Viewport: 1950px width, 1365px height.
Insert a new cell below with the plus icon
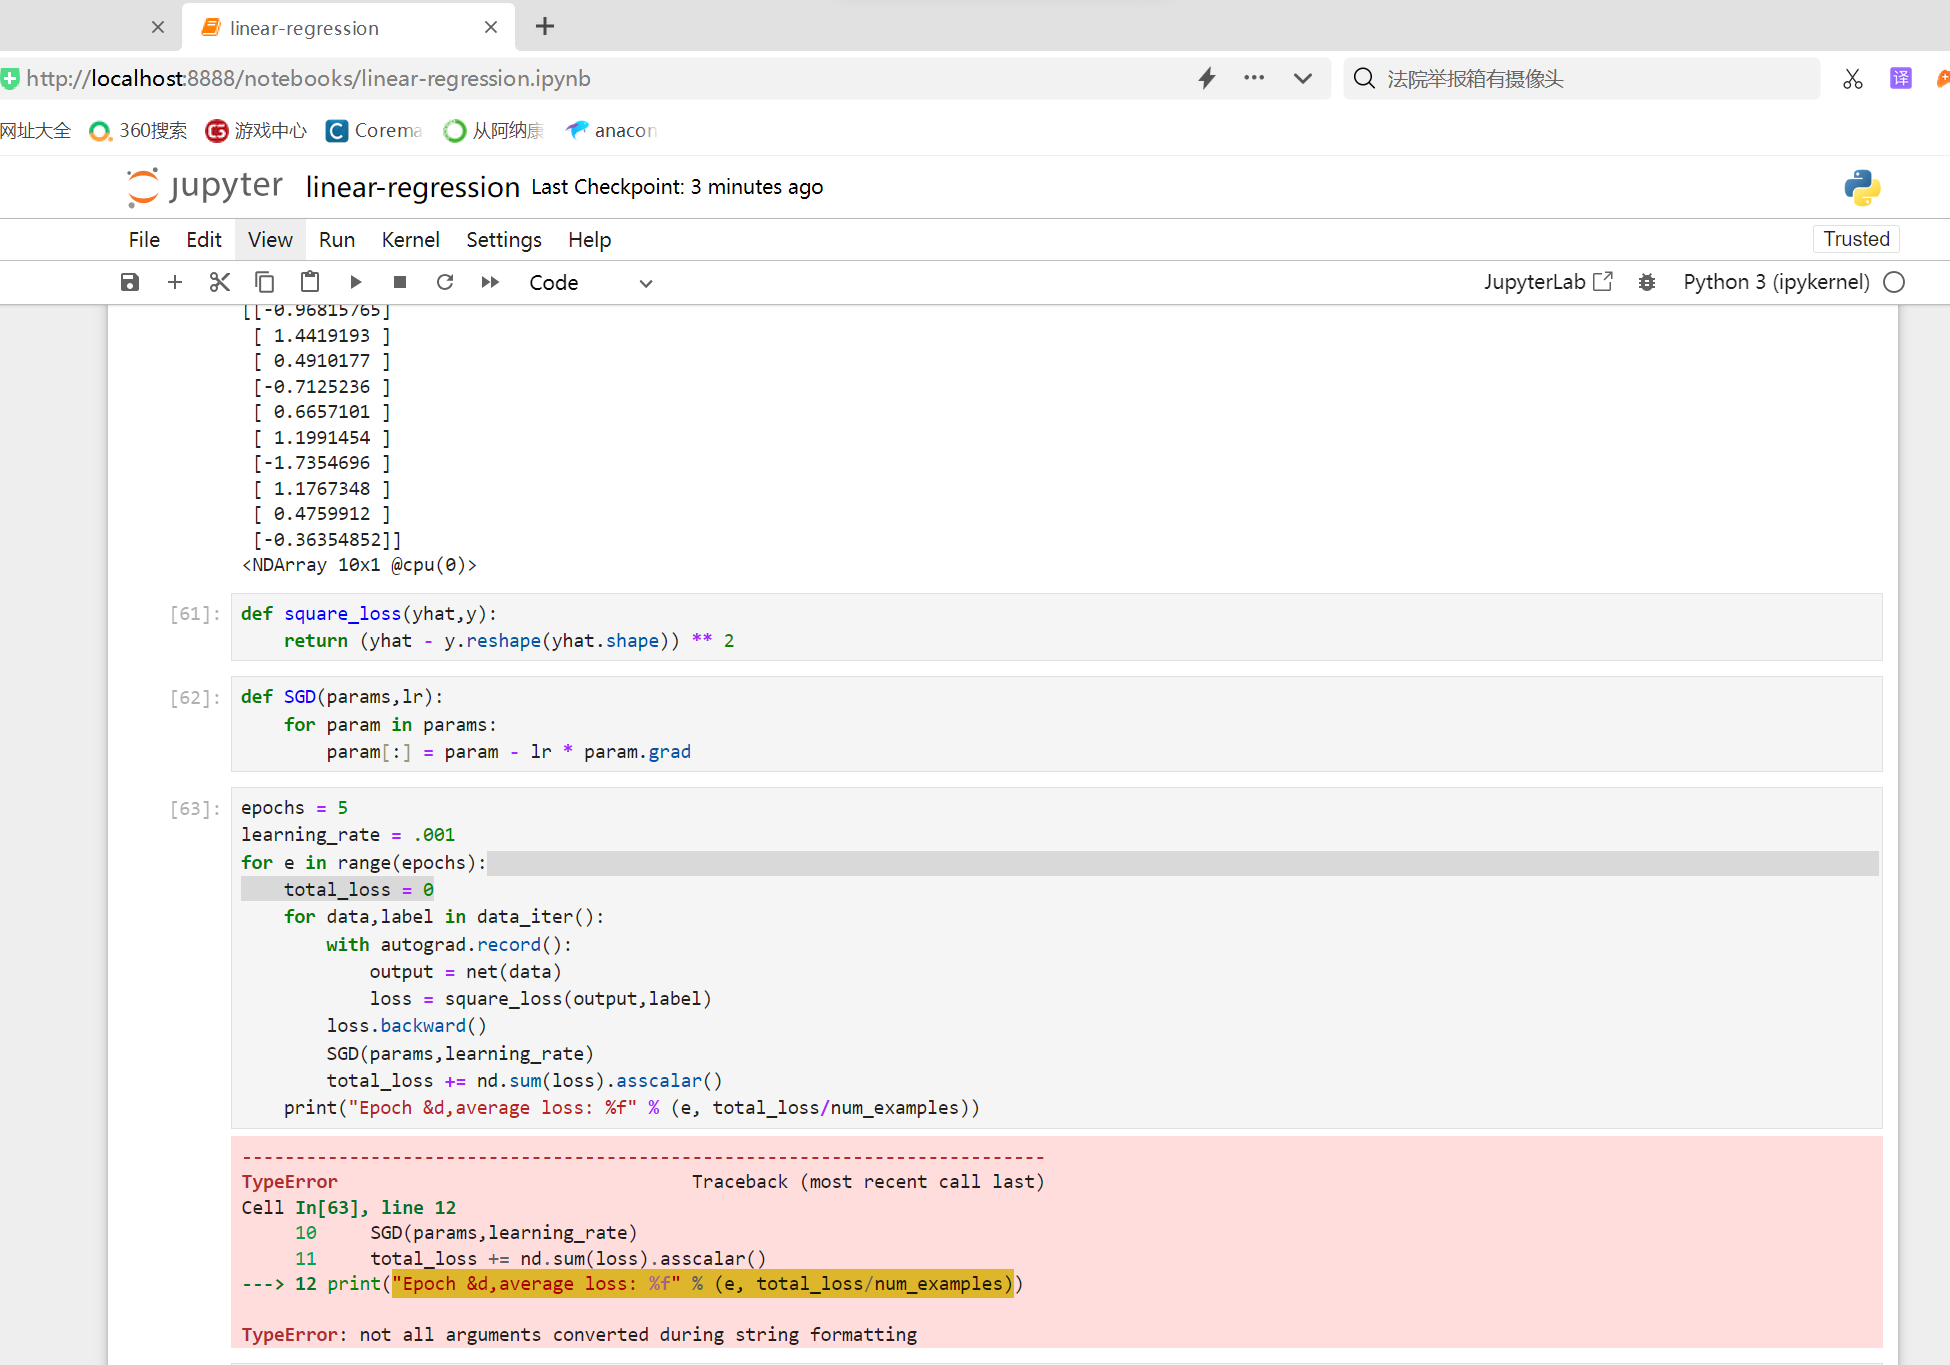tap(175, 282)
